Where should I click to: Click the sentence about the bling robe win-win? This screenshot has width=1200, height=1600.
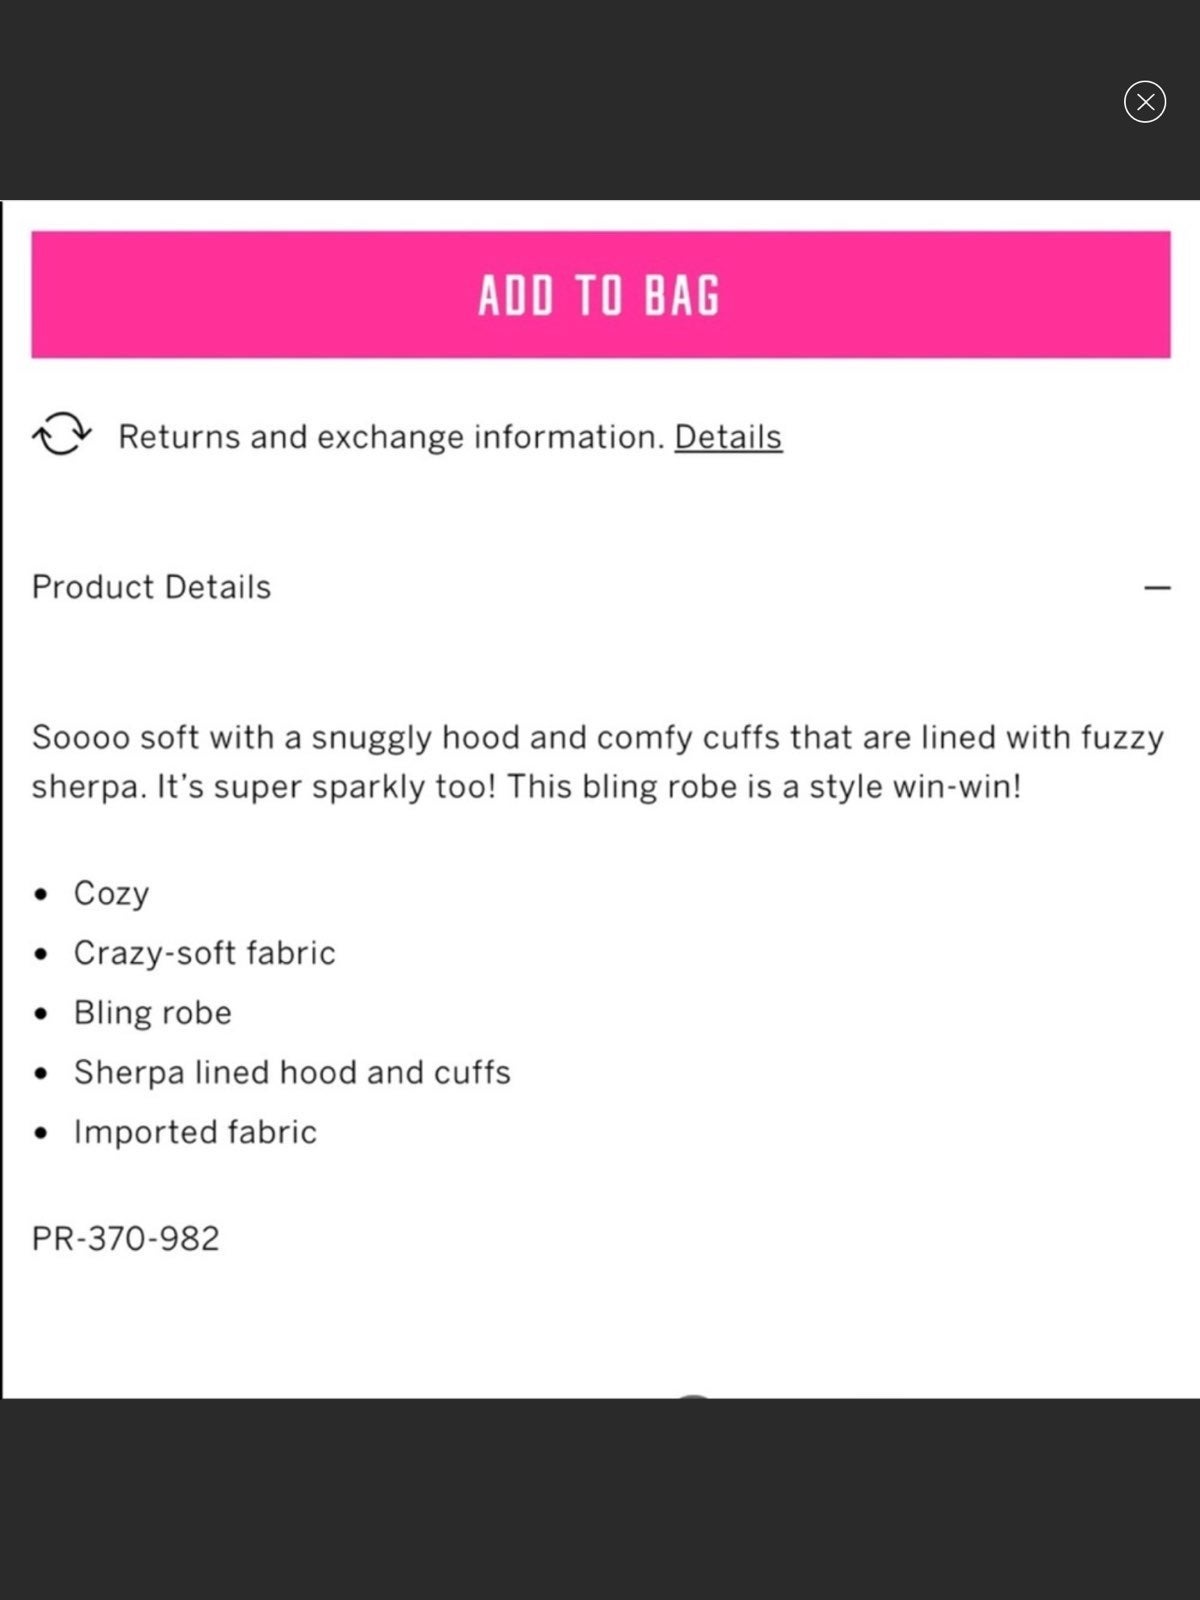[764, 787]
